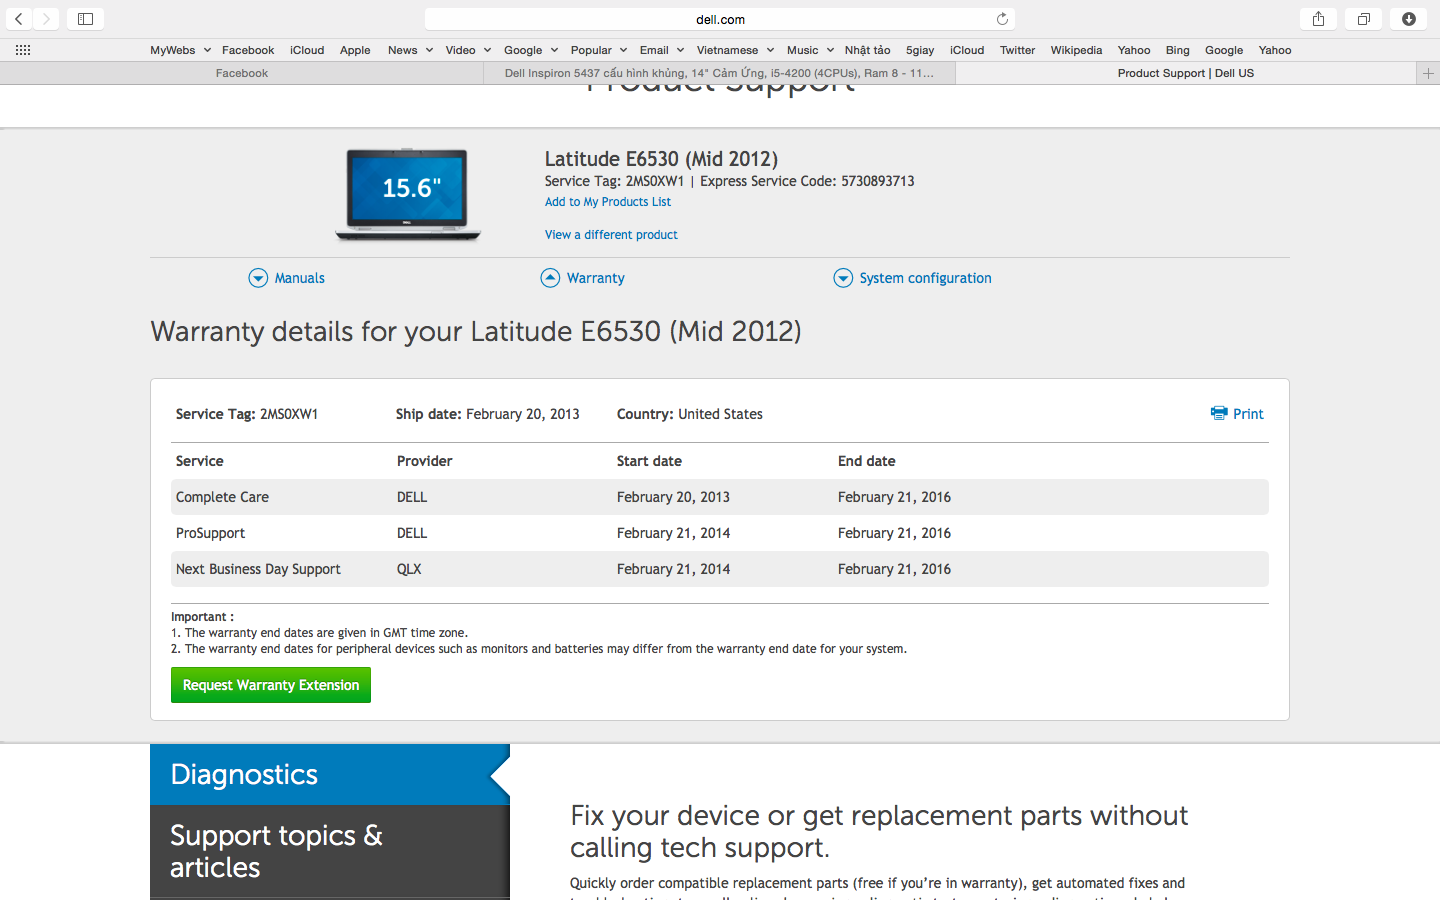Open the Music bookmarks dropdown
Viewport: 1440px width, 900px height.
coord(810,50)
